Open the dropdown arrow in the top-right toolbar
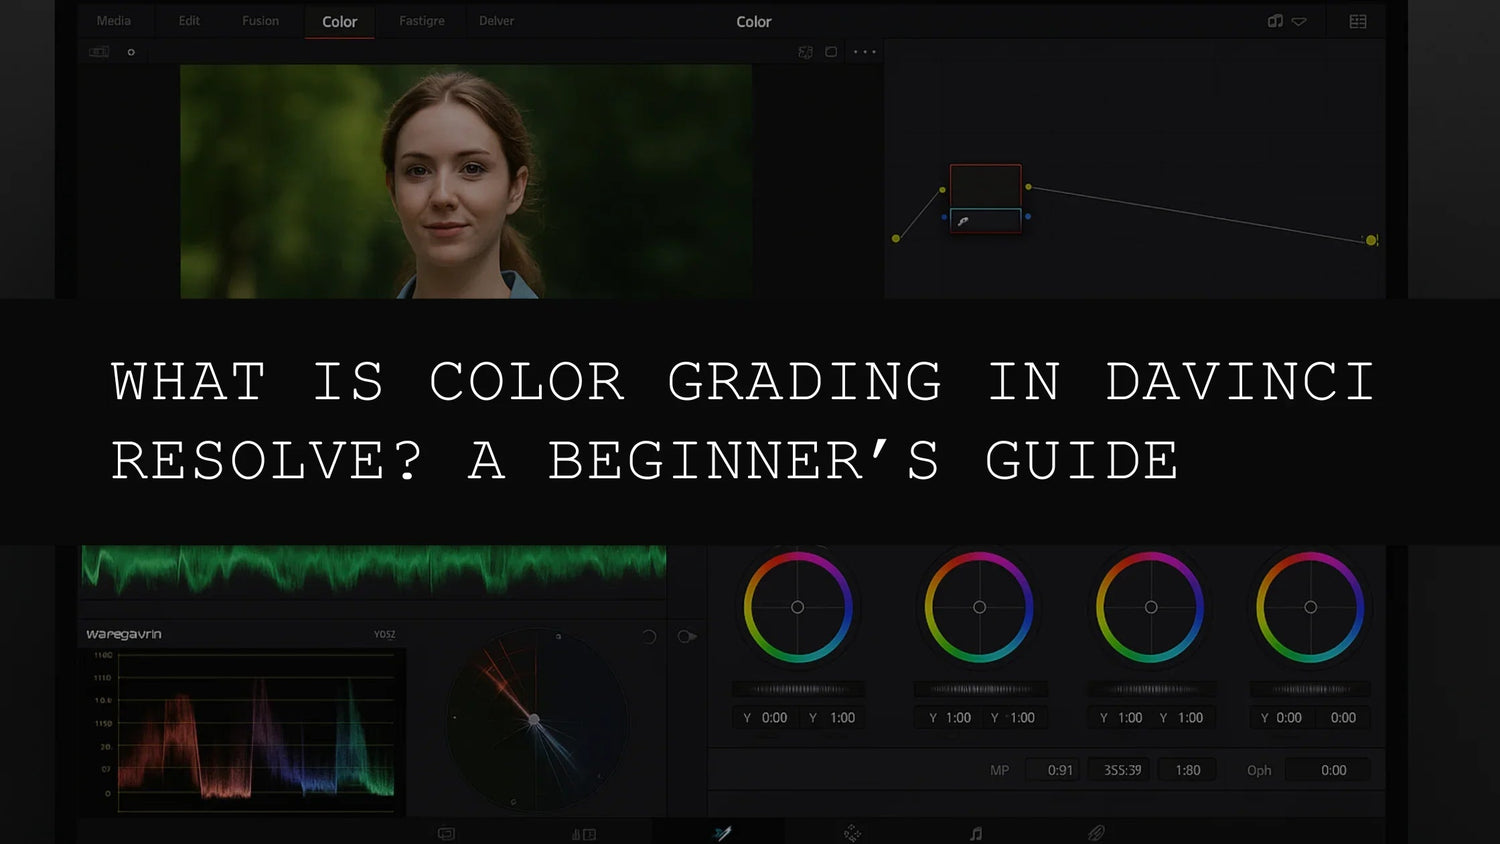This screenshot has width=1500, height=844. pos(1298,21)
